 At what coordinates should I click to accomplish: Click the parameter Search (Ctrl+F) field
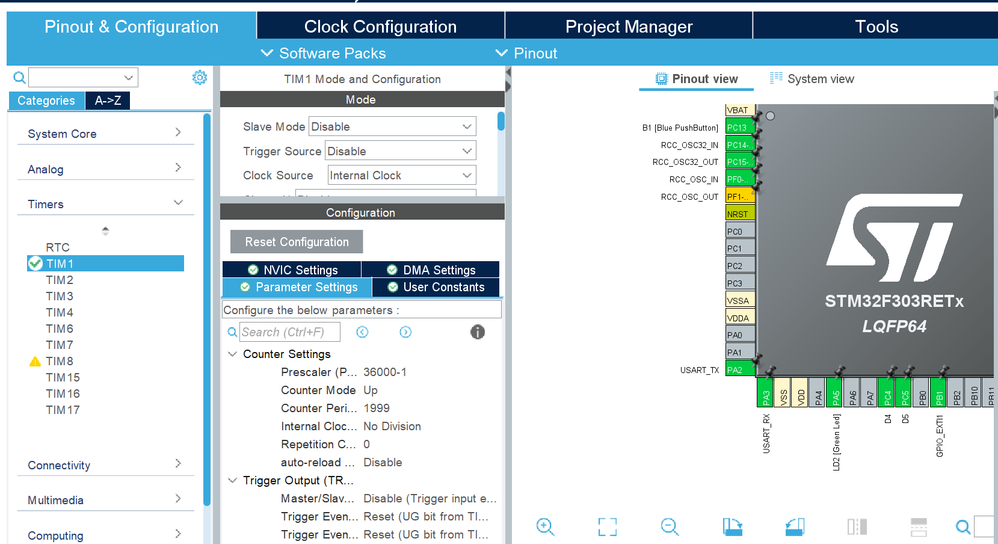coord(290,332)
